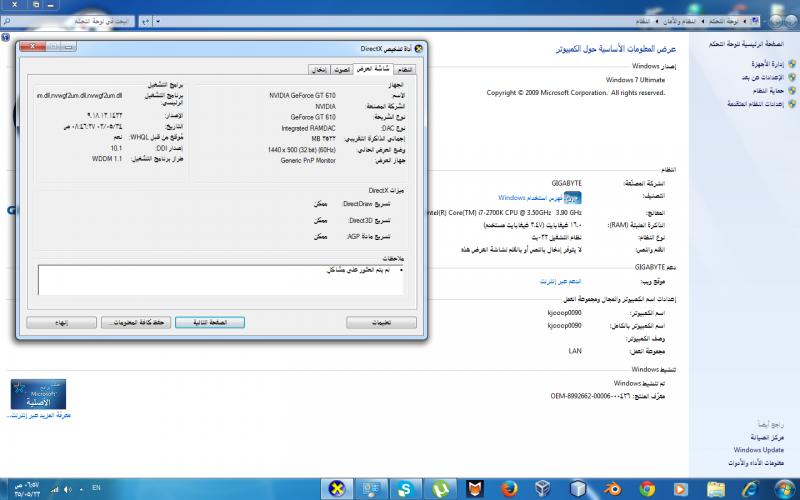Image resolution: width=800 pixels, height=500 pixels.
Task: Open Windows Explorer folder icon on taskbar
Action: point(716,489)
